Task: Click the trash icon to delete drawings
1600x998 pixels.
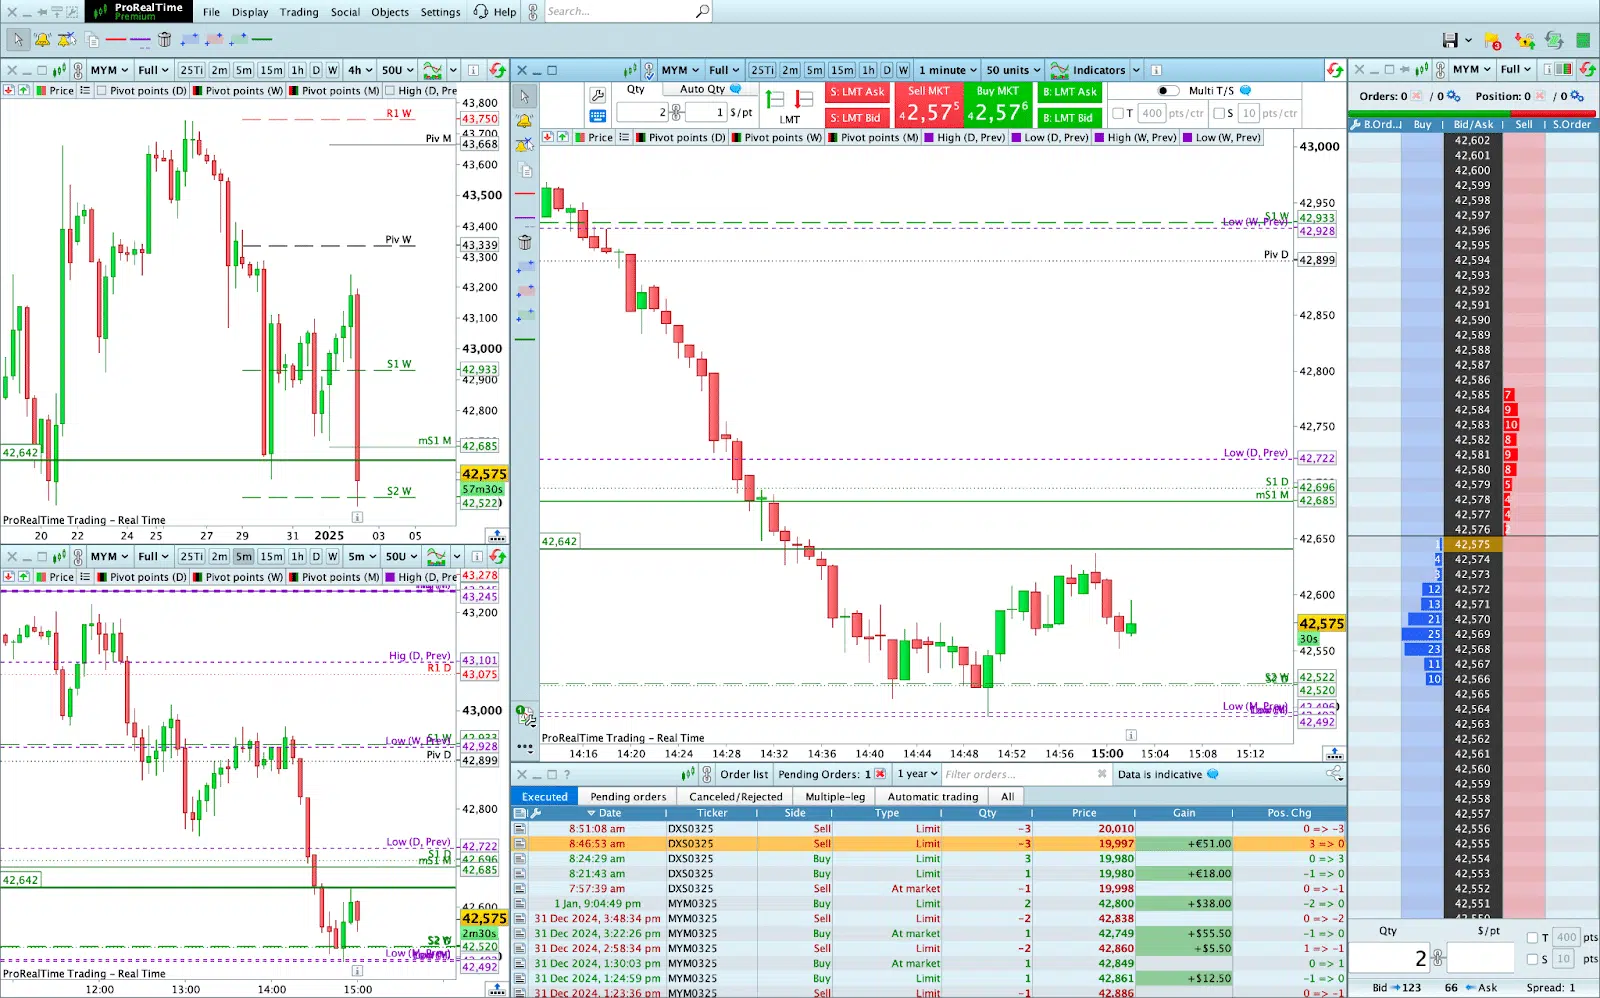Action: point(524,242)
